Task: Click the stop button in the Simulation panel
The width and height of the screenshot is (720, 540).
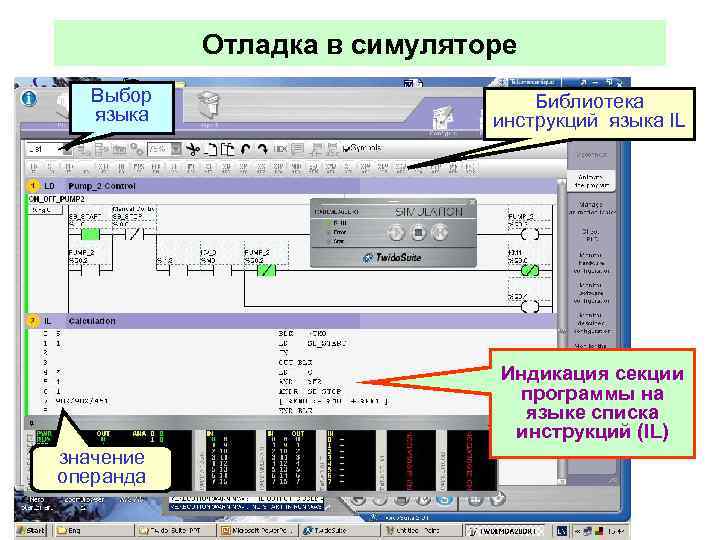Action: pos(418,233)
